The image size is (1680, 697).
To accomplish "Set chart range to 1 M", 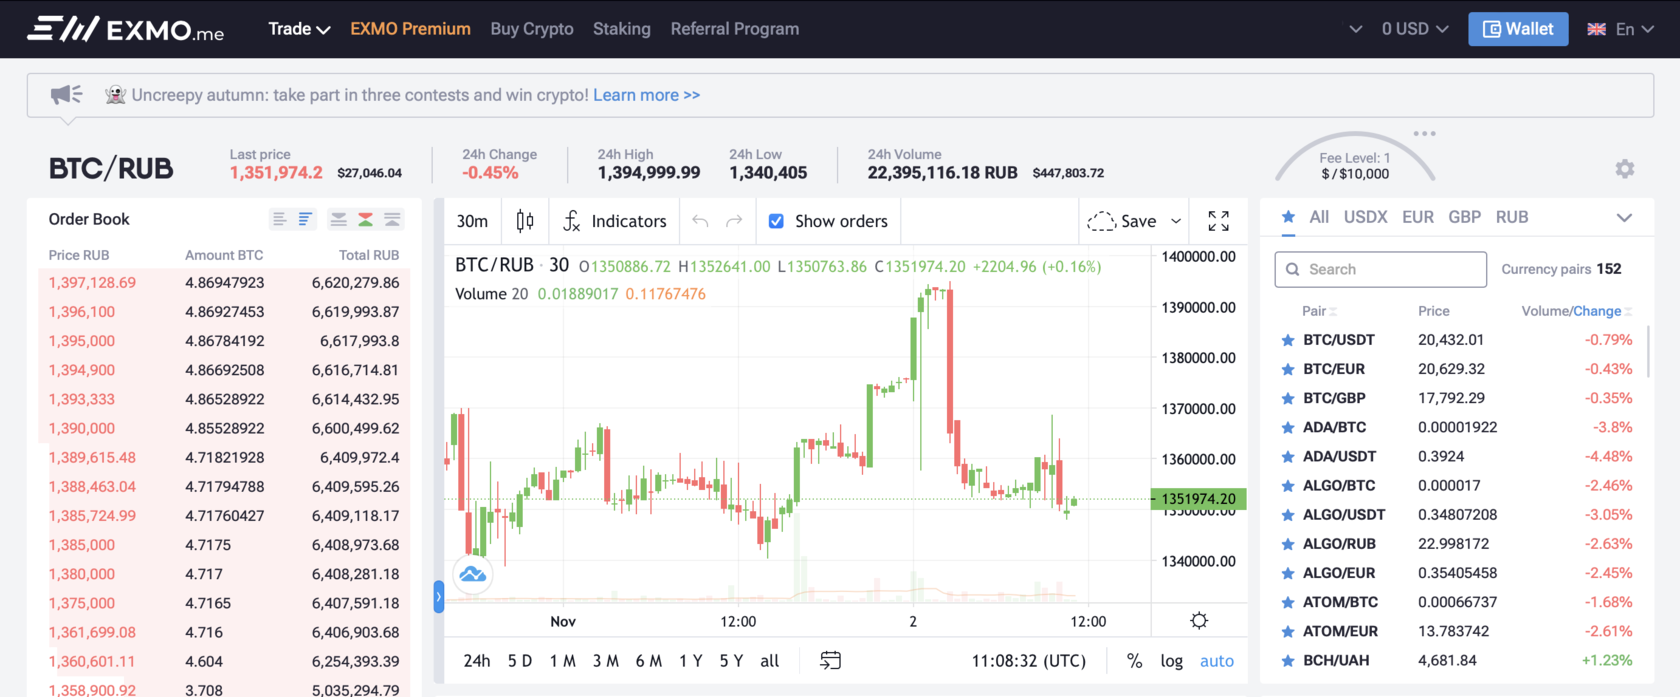I will tap(563, 661).
